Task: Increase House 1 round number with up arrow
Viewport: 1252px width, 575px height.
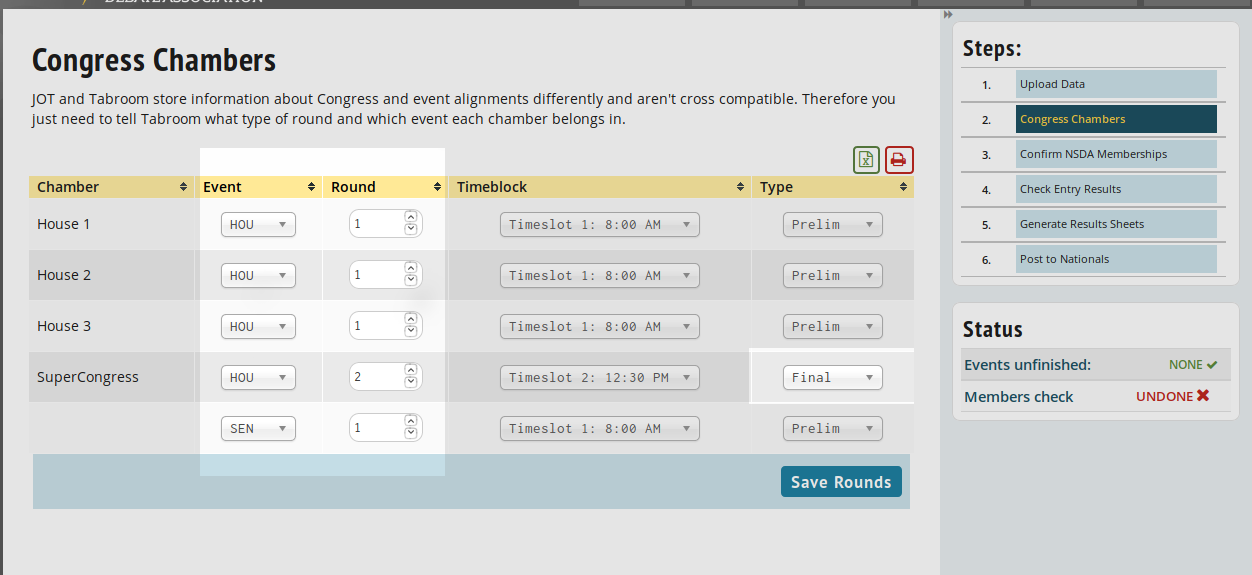Action: [410, 218]
